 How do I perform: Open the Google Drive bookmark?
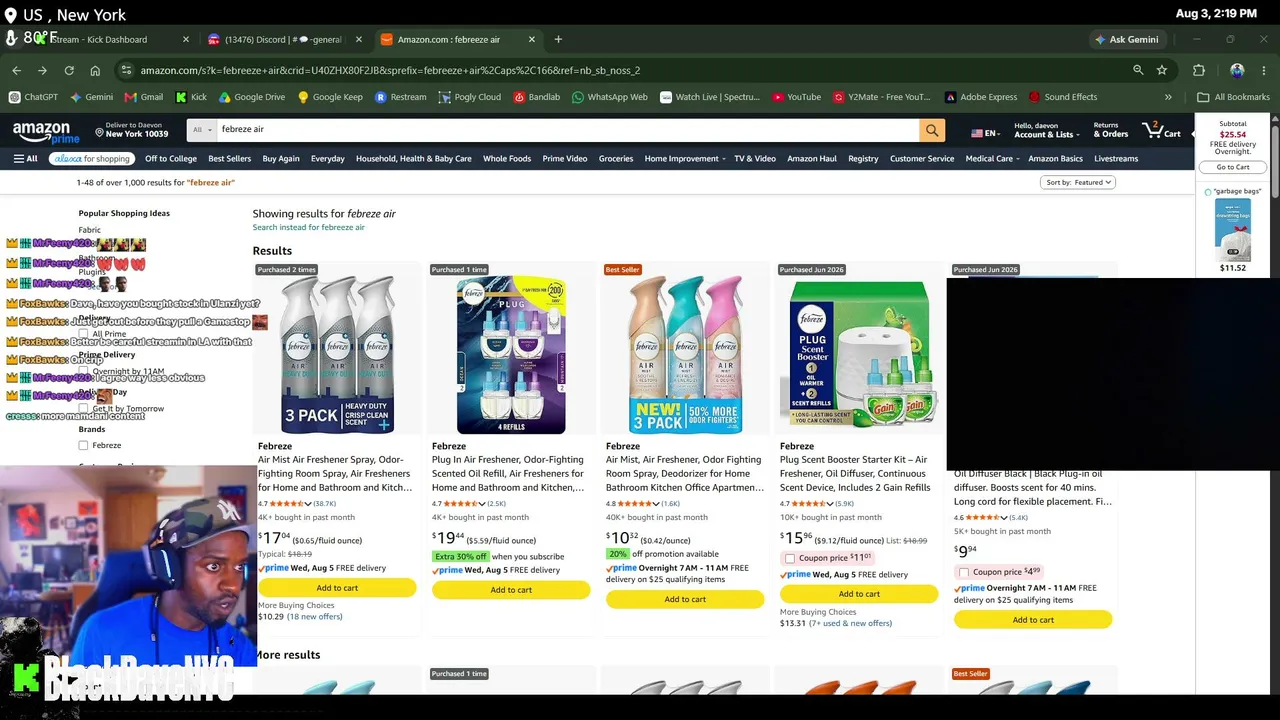pos(252,97)
